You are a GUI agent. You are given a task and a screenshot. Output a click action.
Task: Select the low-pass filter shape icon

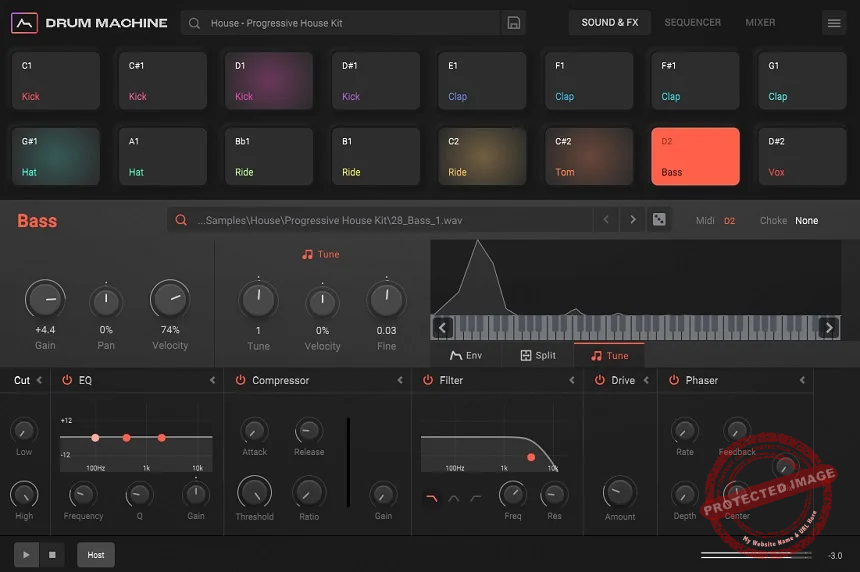(432, 498)
